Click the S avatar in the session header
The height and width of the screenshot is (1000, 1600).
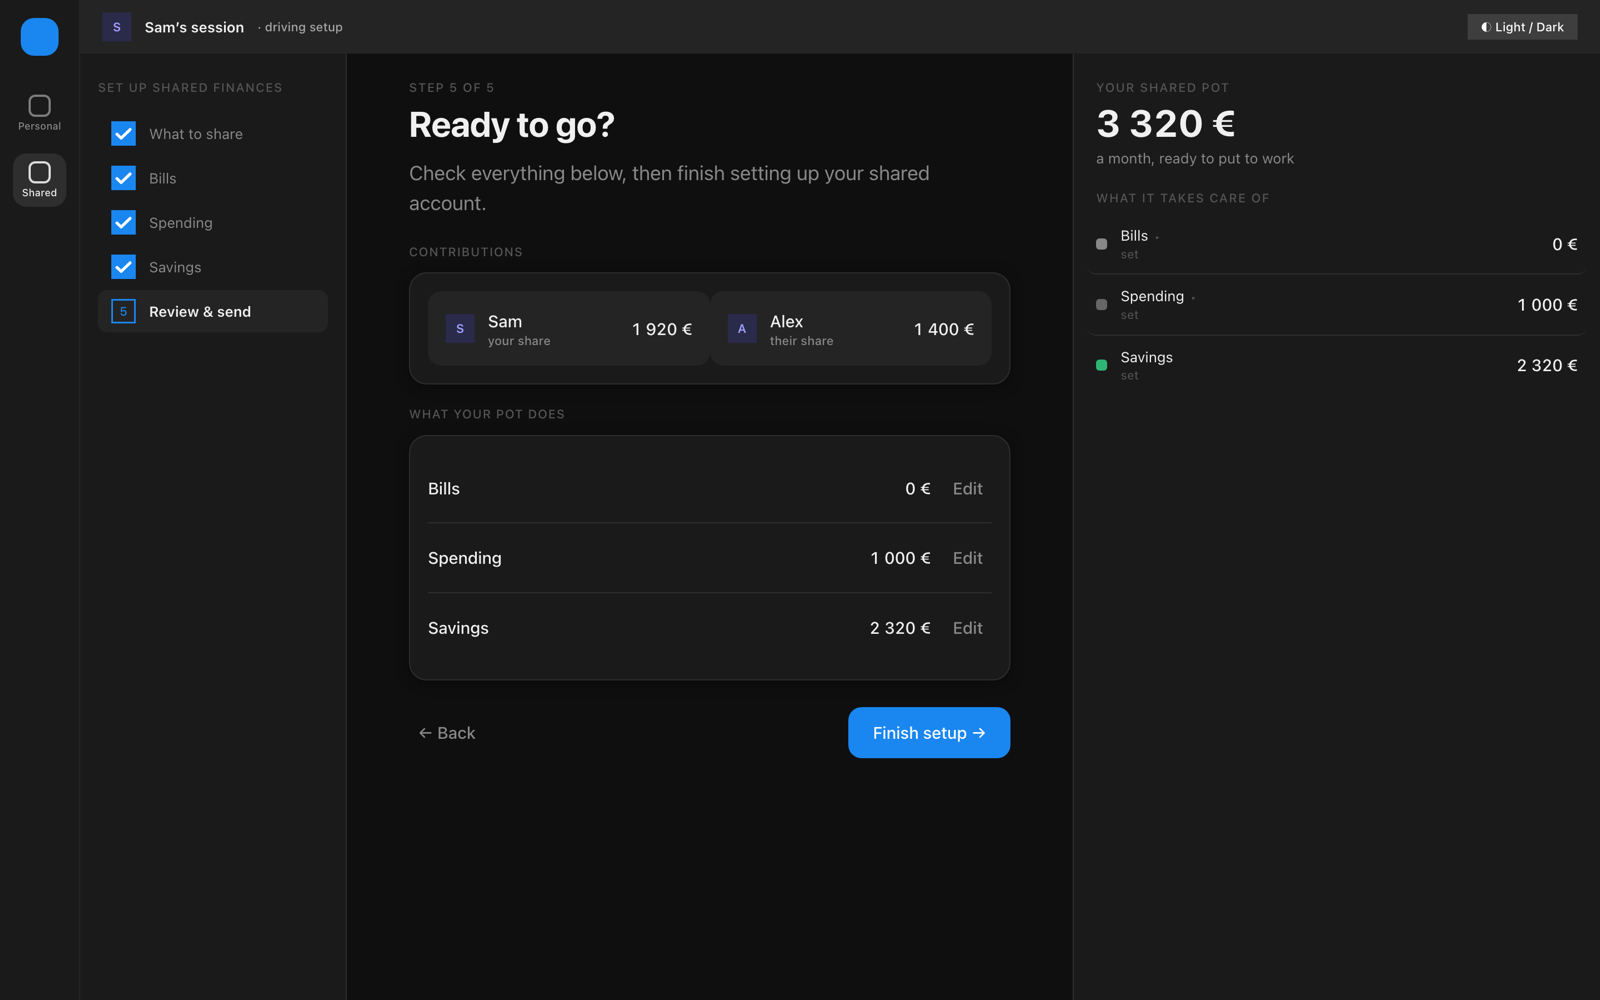(x=116, y=27)
